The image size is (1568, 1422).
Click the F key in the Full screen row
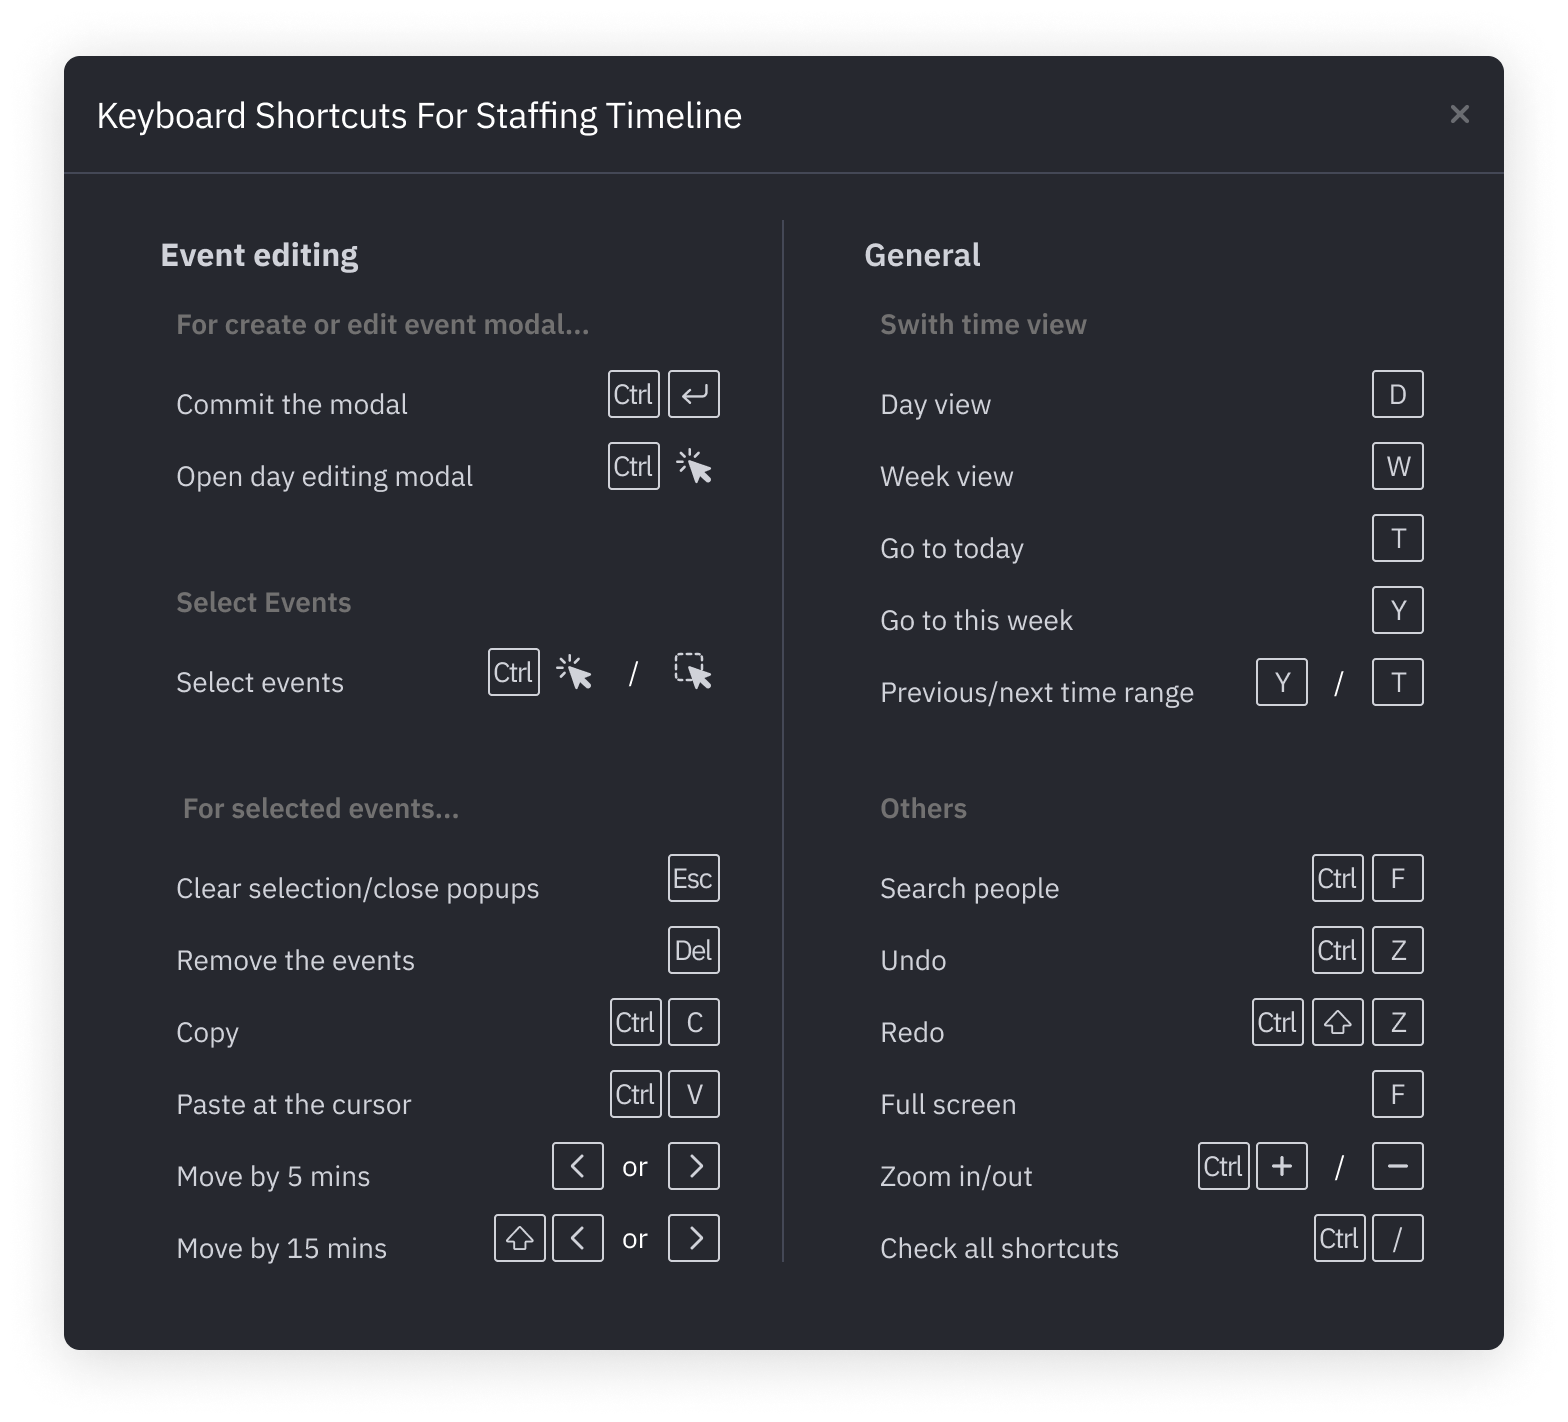tap(1398, 1095)
